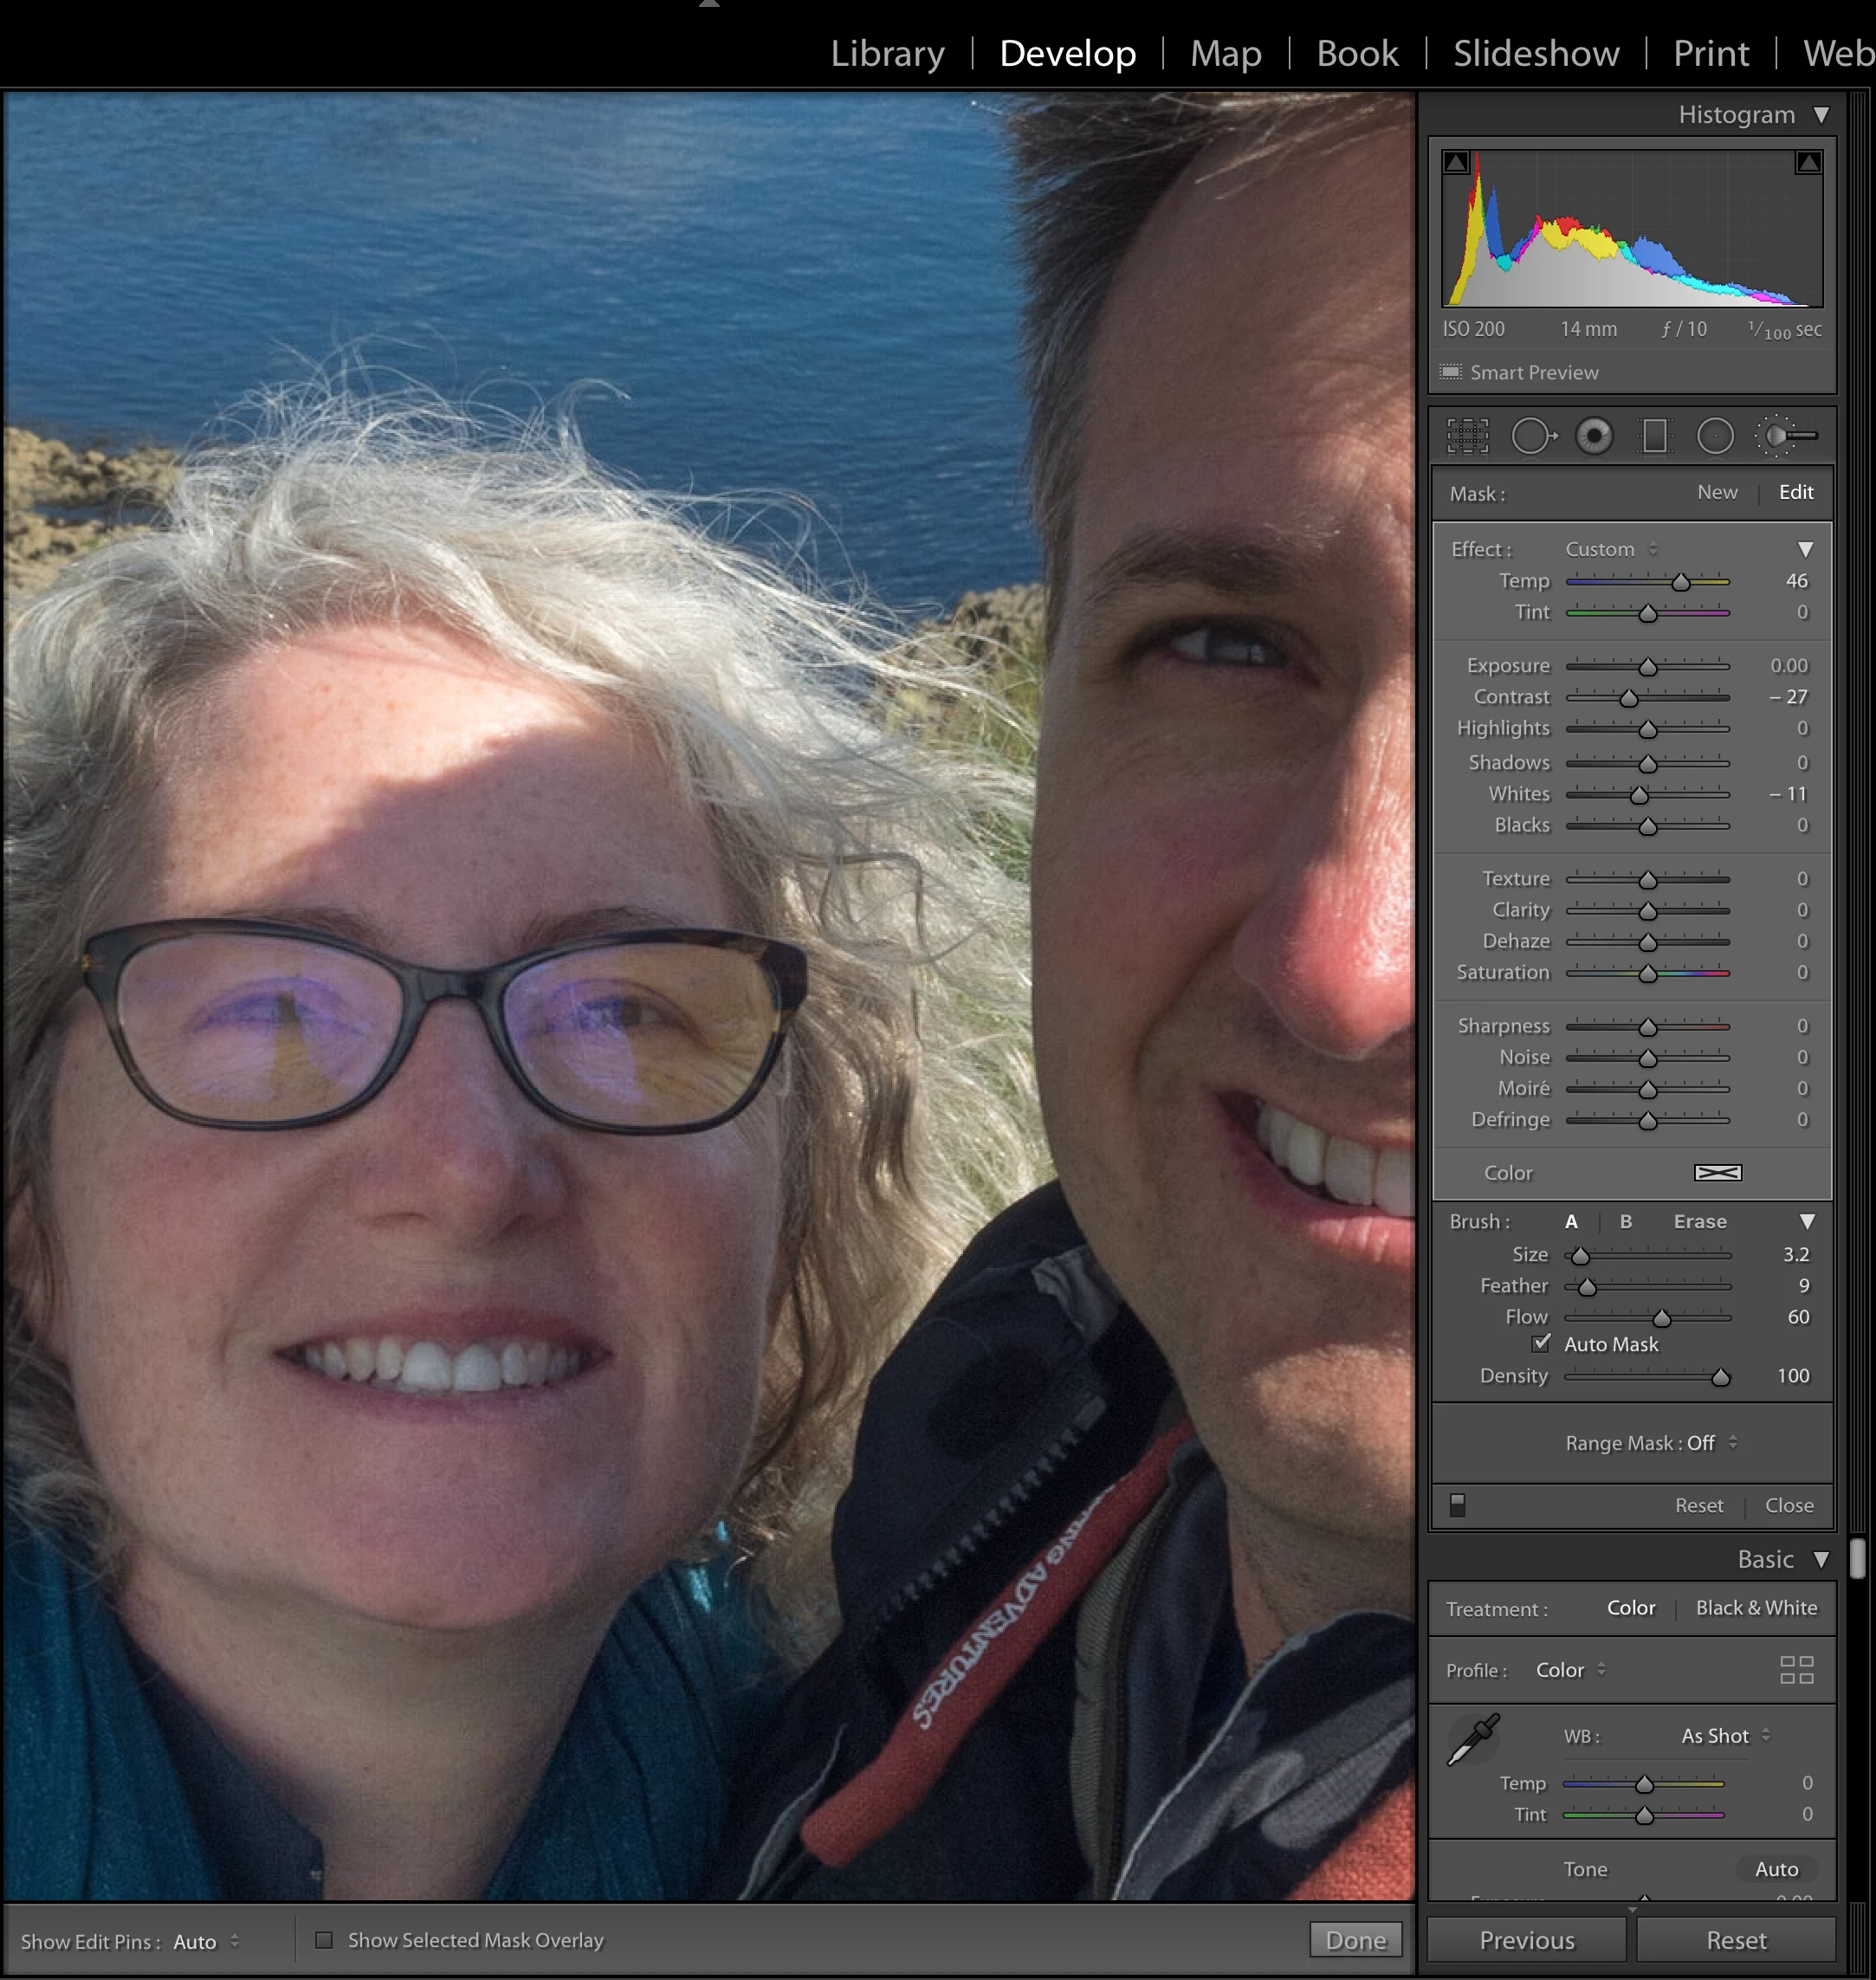Select the Graduated Filter tool
Screen dimensions: 1876x1980
[x=1654, y=436]
